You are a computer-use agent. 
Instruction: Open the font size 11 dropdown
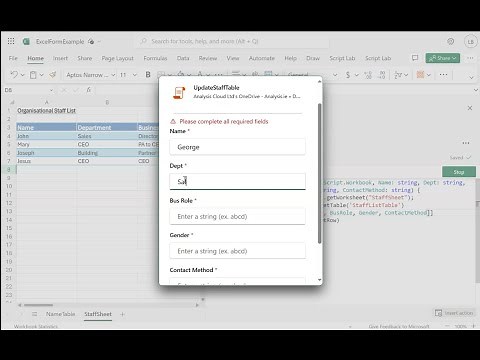click(135, 75)
